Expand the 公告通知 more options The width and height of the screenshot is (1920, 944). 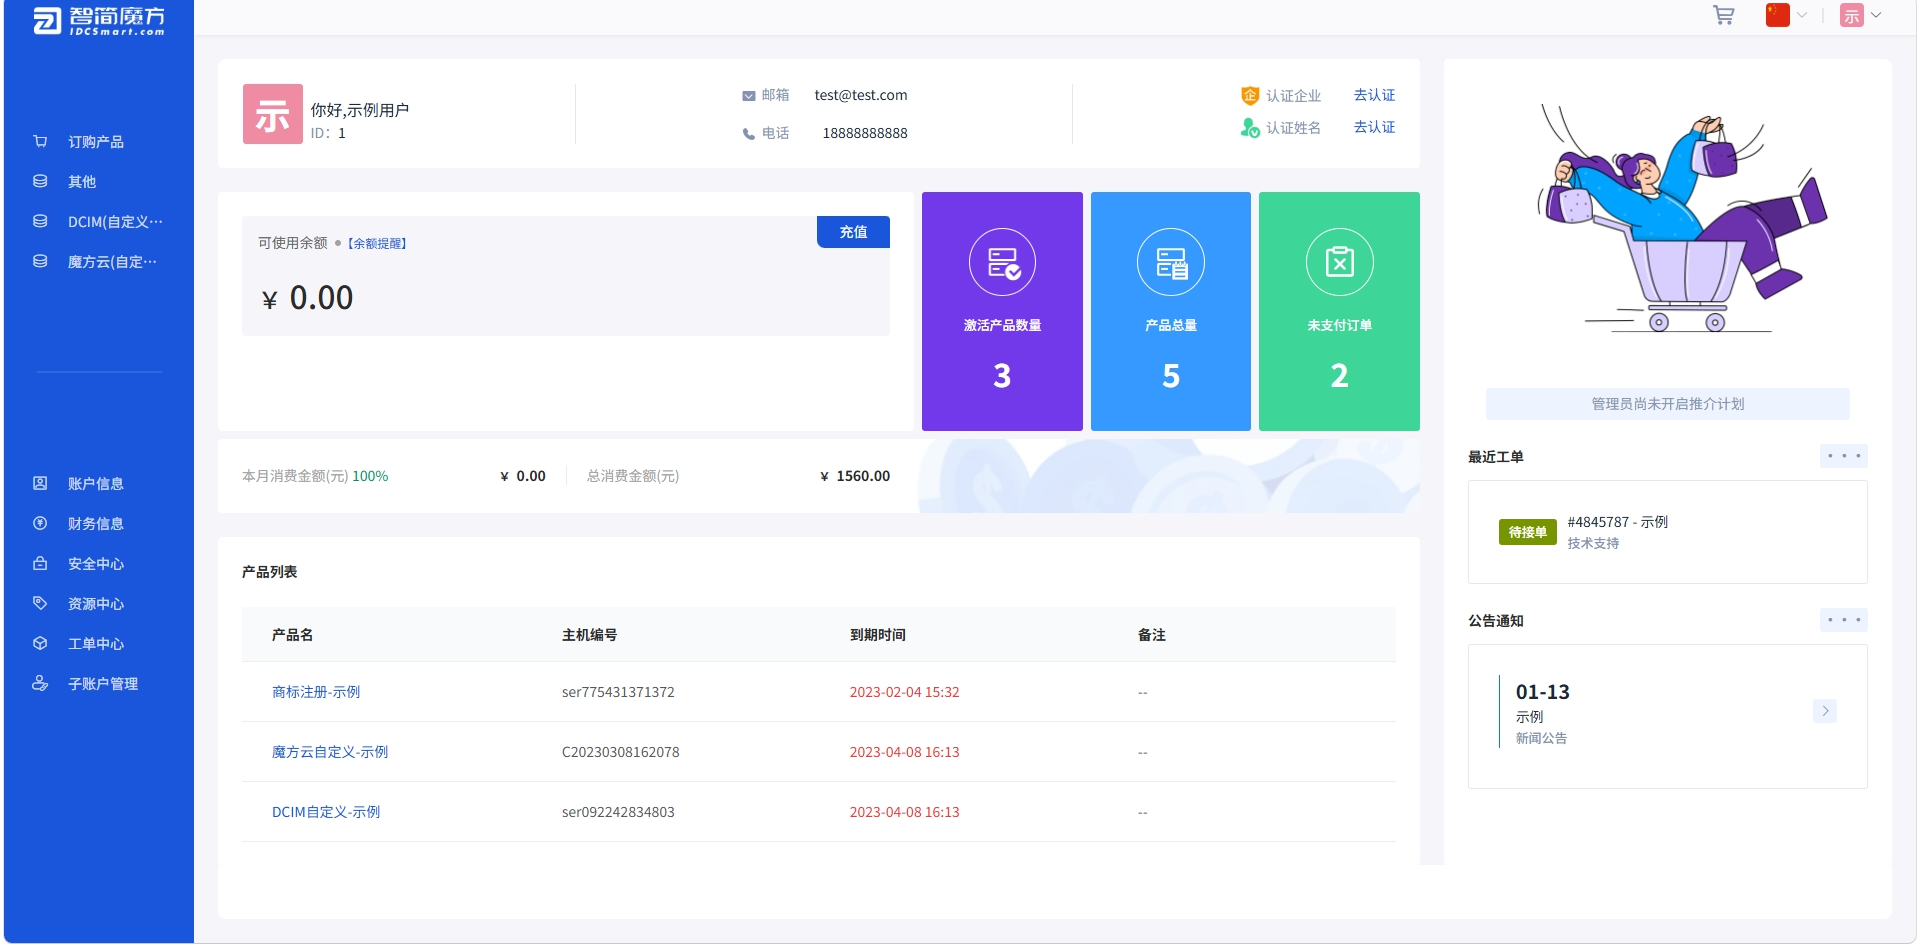click(x=1844, y=620)
